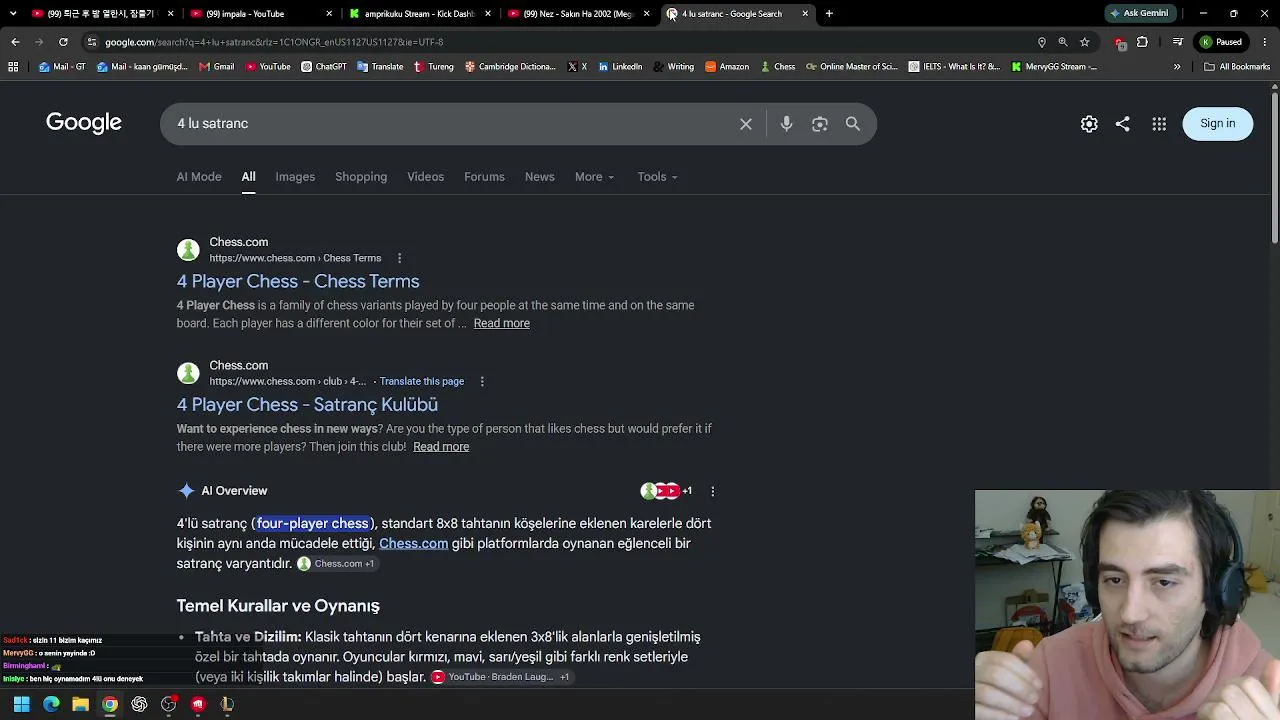Open AI Overview three-dot options menu
The image size is (1280, 720).
[713, 491]
